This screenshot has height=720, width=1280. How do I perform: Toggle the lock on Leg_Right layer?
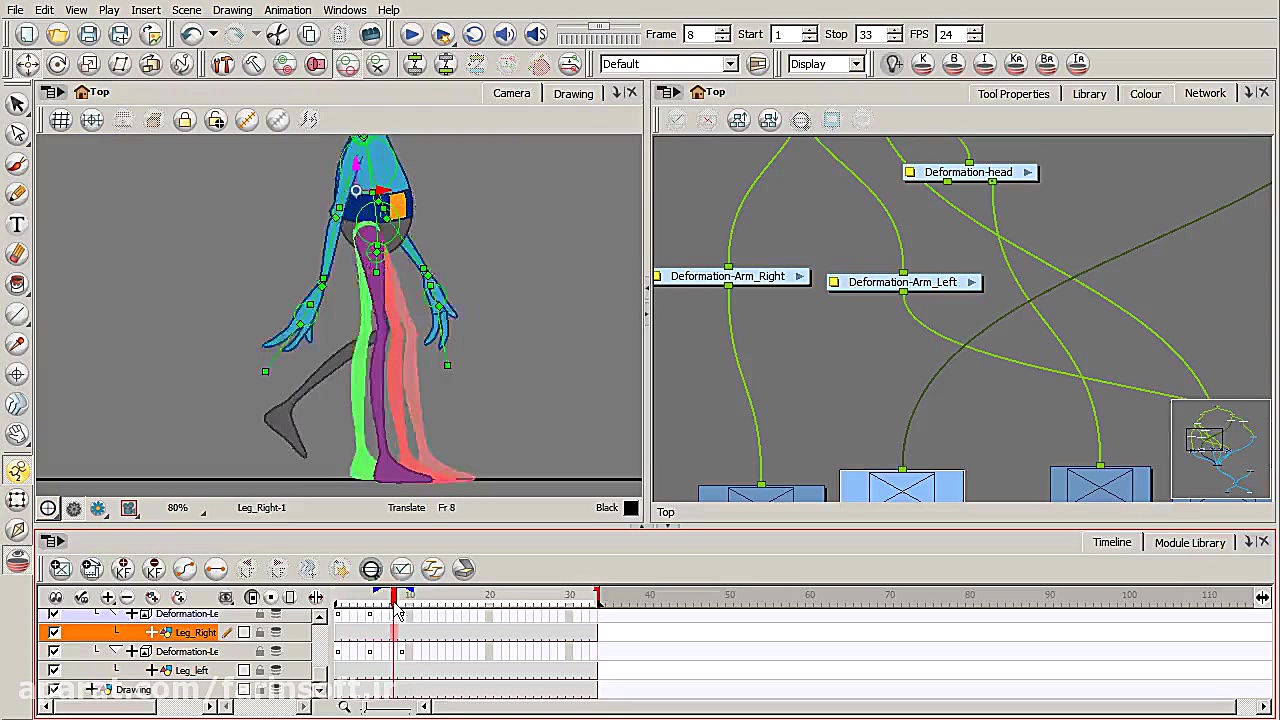(260, 632)
